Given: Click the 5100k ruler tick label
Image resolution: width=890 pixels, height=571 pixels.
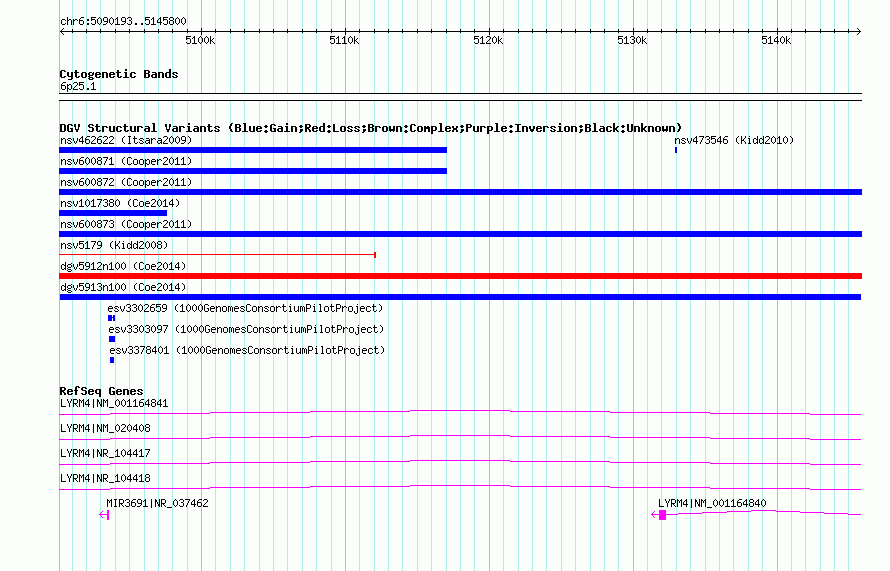Looking at the screenshot, I should coord(200,40).
